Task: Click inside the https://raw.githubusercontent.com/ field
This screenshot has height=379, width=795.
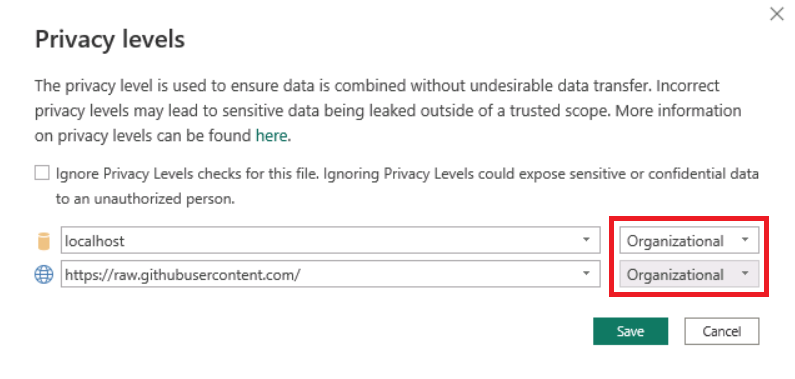Action: pyautogui.click(x=331, y=274)
